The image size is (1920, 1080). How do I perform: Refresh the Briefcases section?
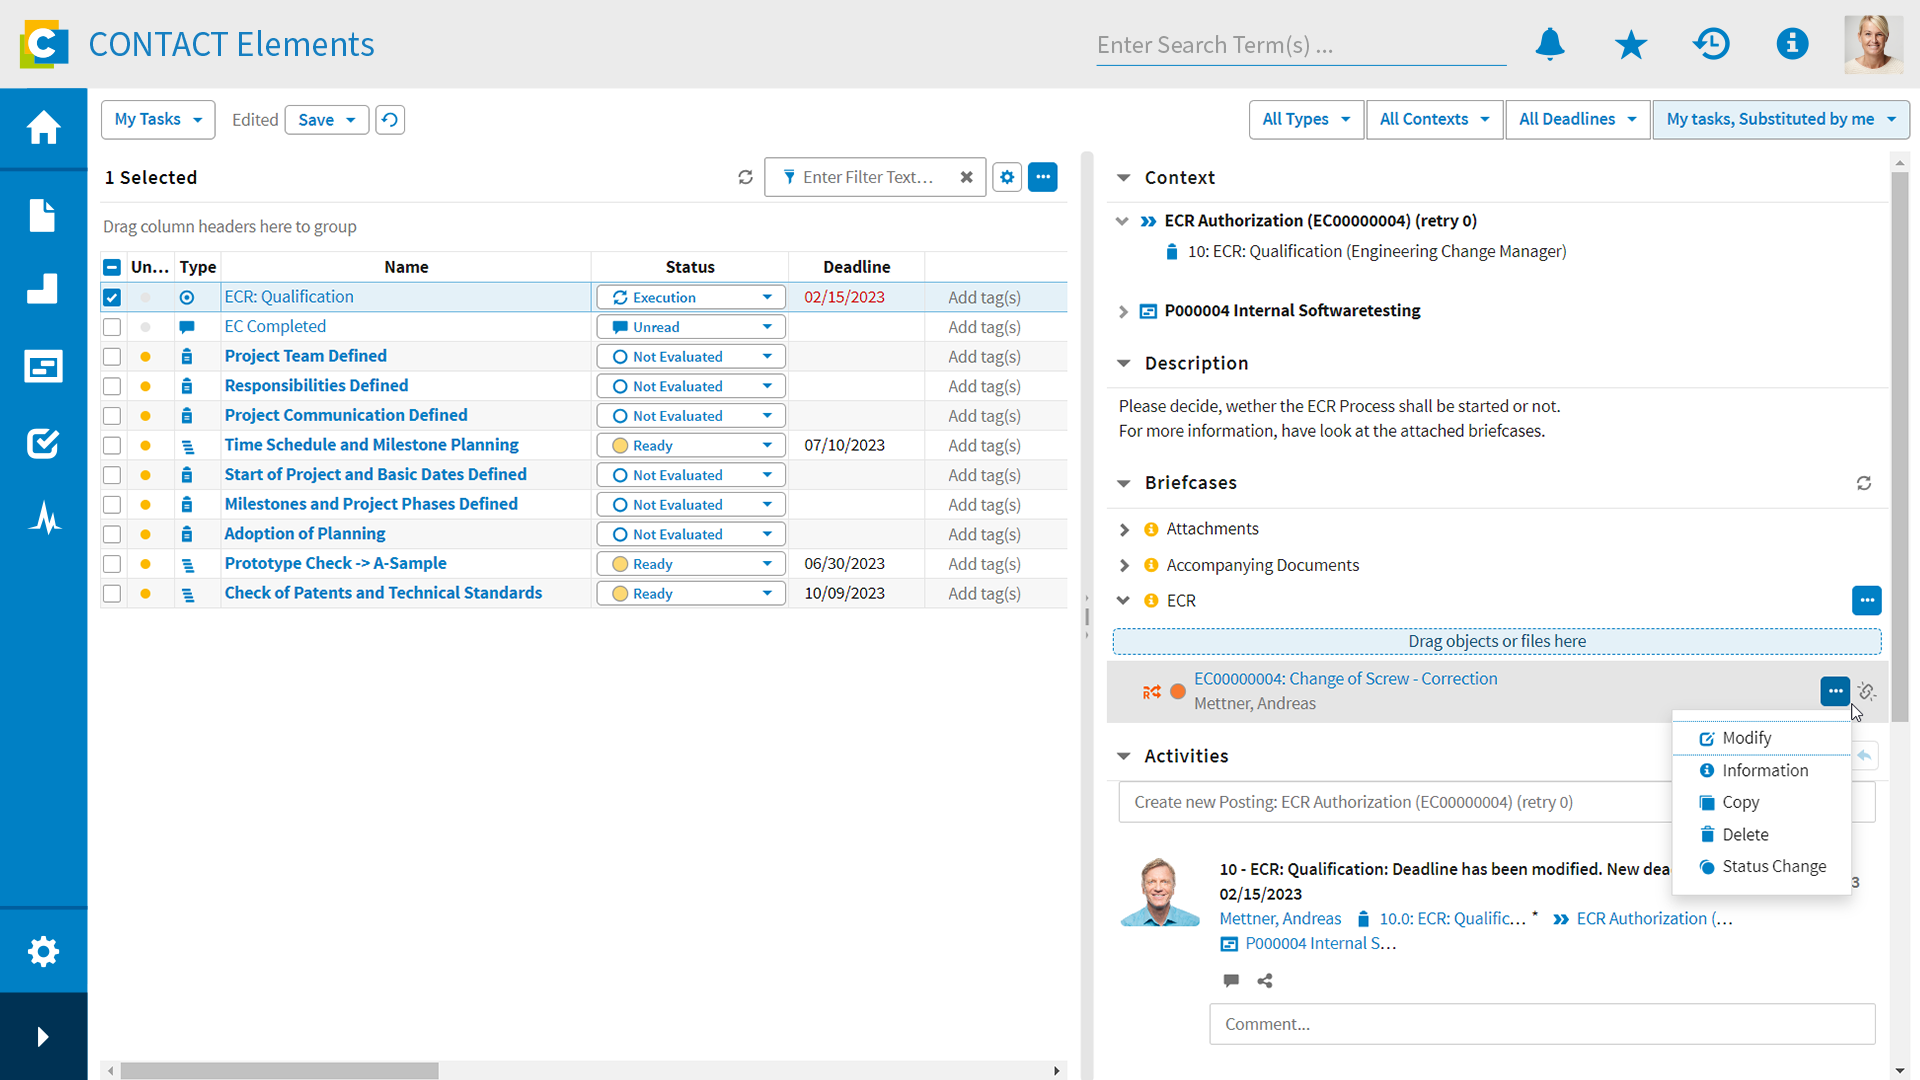click(1864, 483)
